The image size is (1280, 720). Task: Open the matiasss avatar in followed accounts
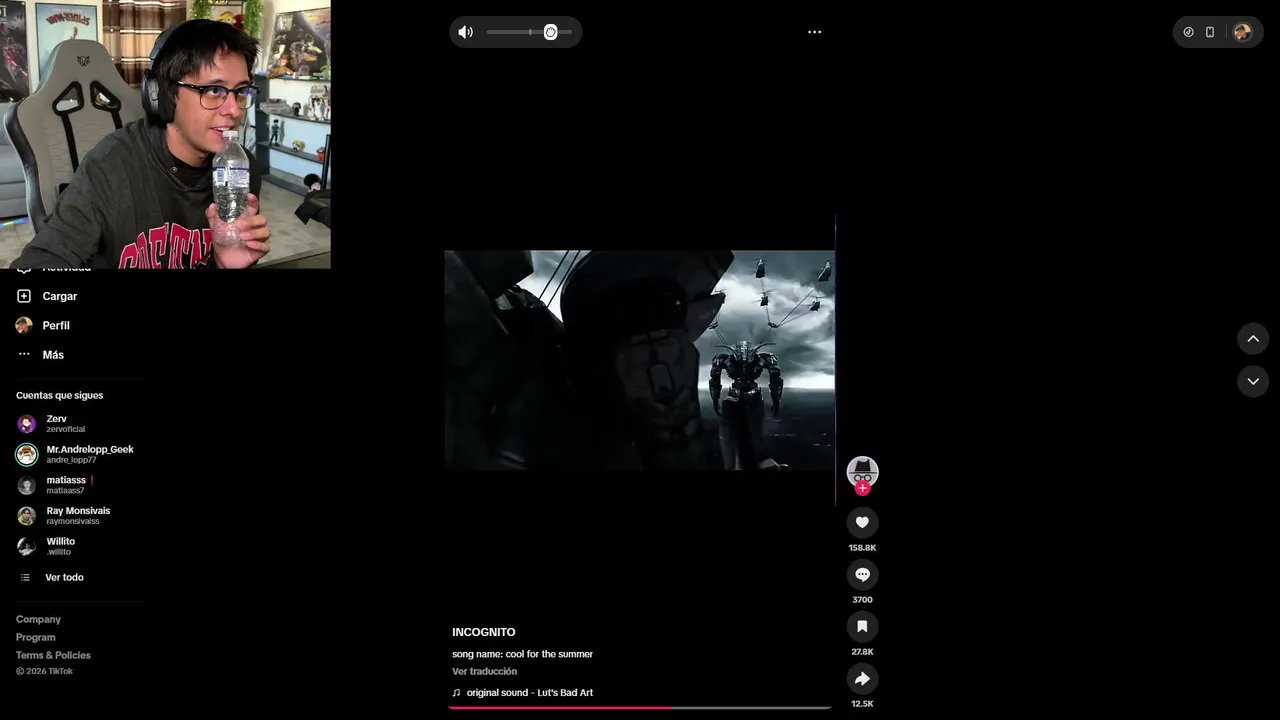(27, 485)
